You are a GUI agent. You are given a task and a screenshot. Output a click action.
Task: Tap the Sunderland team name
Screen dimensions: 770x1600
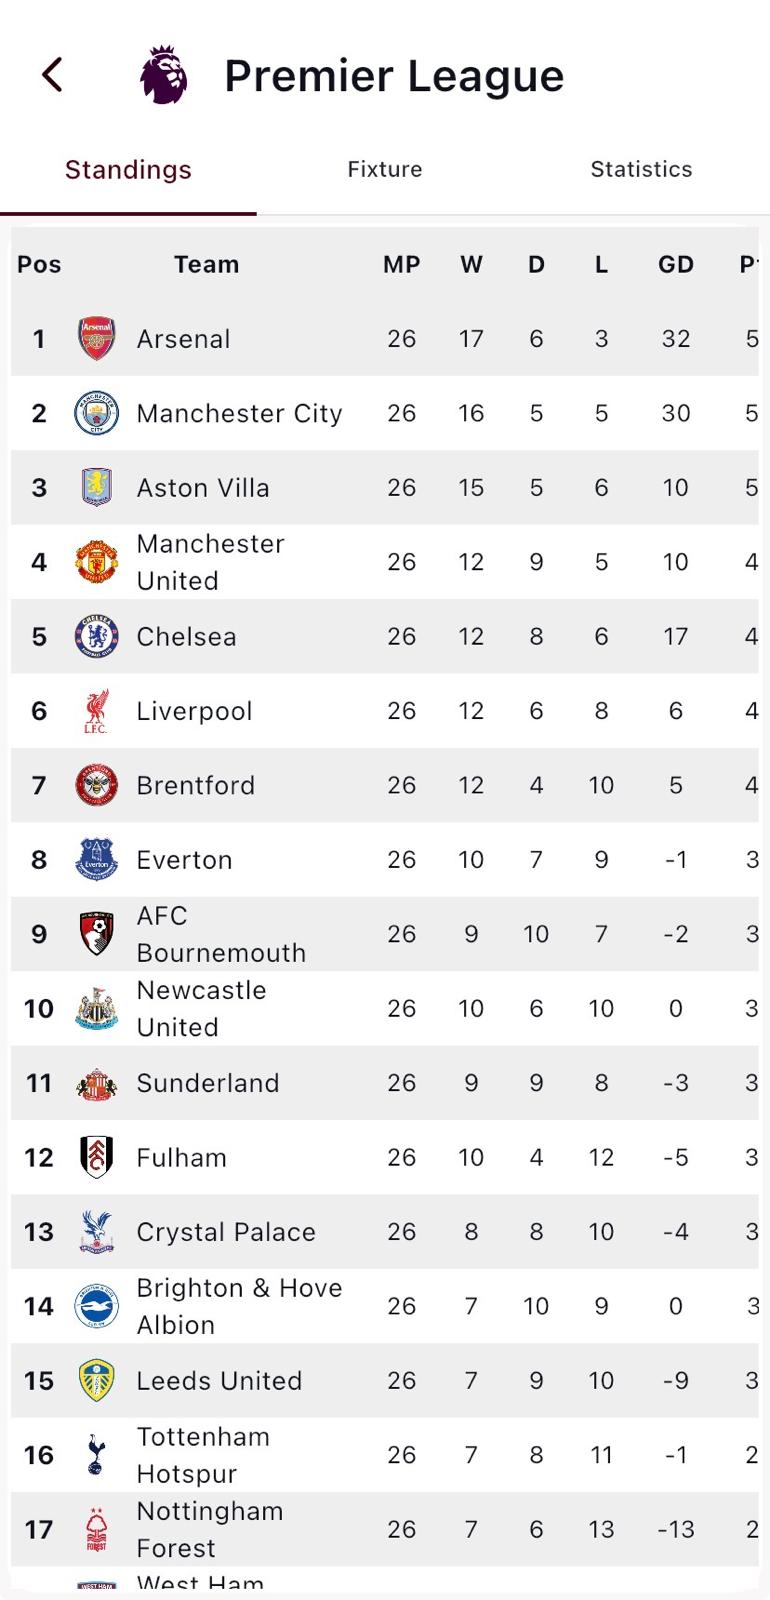tap(208, 1083)
